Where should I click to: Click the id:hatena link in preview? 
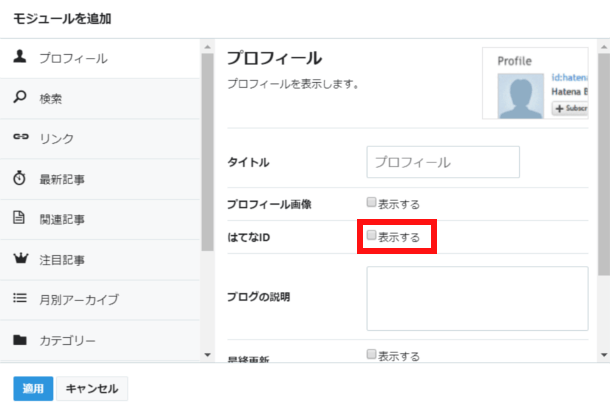coord(570,77)
